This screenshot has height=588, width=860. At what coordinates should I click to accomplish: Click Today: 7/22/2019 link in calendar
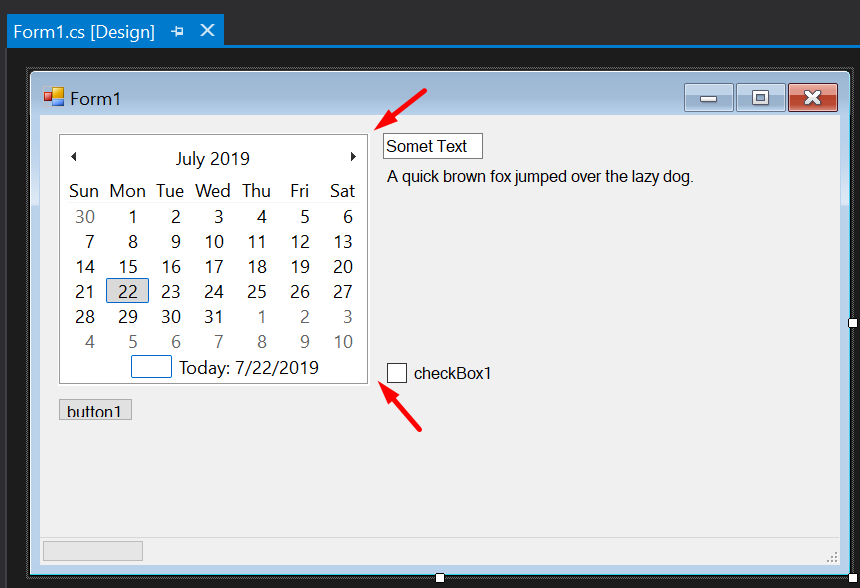tap(248, 368)
